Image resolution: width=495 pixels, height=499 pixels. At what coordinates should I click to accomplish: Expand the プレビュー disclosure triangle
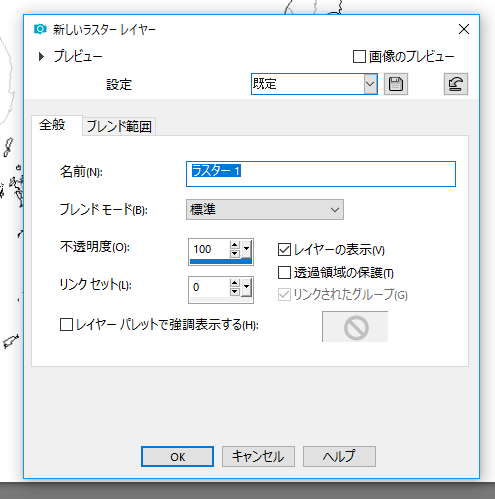[41, 56]
